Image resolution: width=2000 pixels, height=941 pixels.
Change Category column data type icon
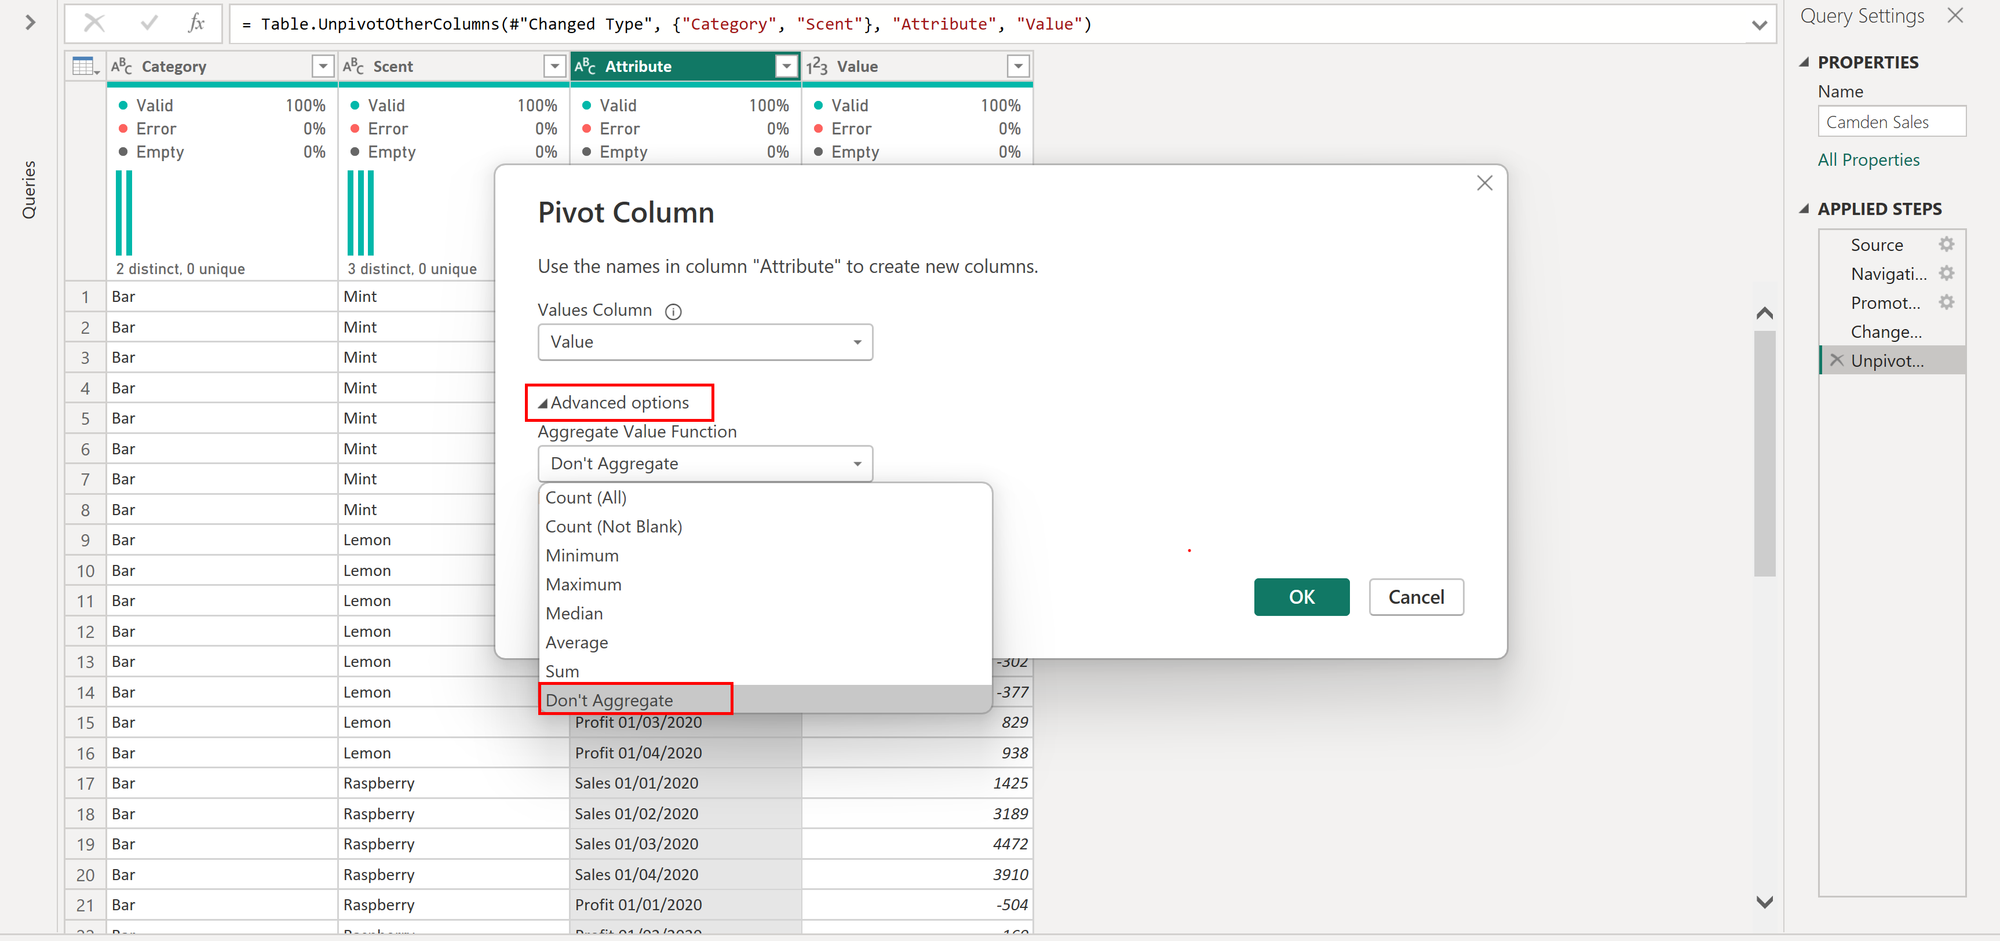(x=122, y=66)
